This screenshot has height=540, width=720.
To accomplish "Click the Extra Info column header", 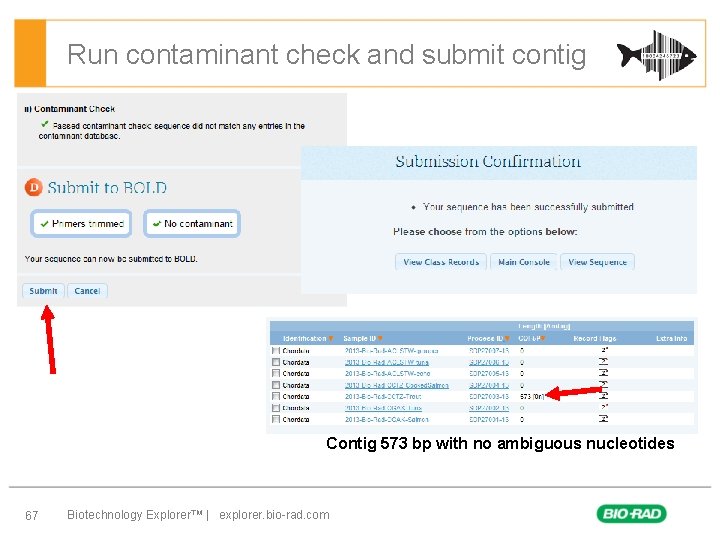I will click(x=671, y=338).
